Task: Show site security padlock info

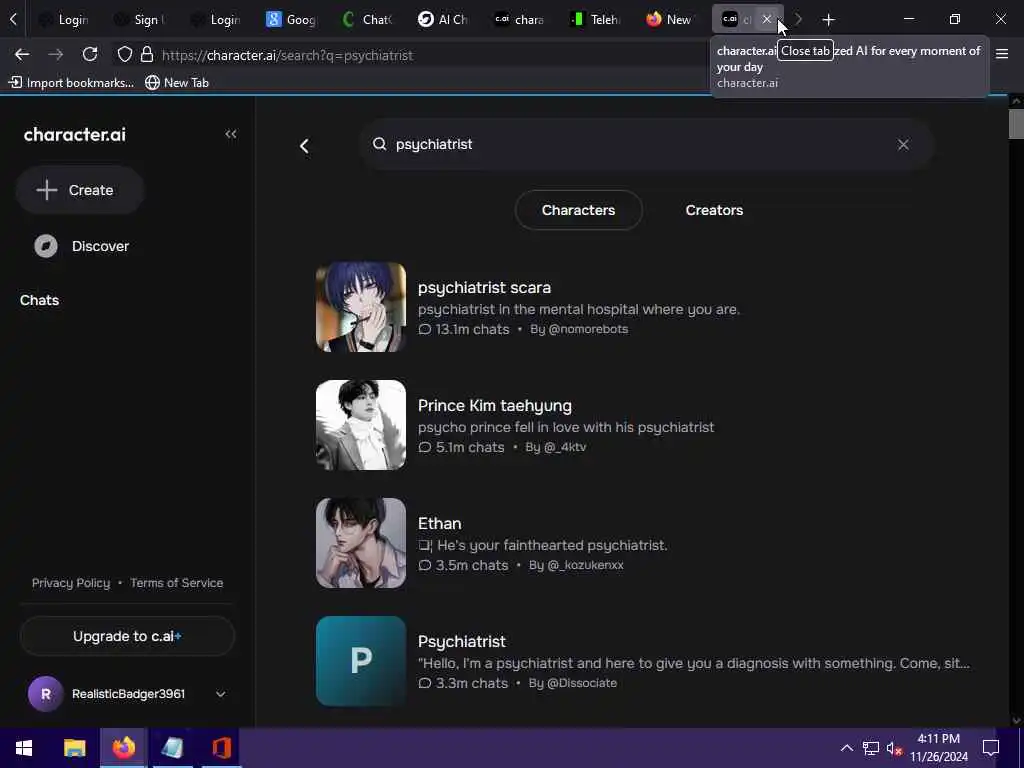Action: pyautogui.click(x=147, y=55)
